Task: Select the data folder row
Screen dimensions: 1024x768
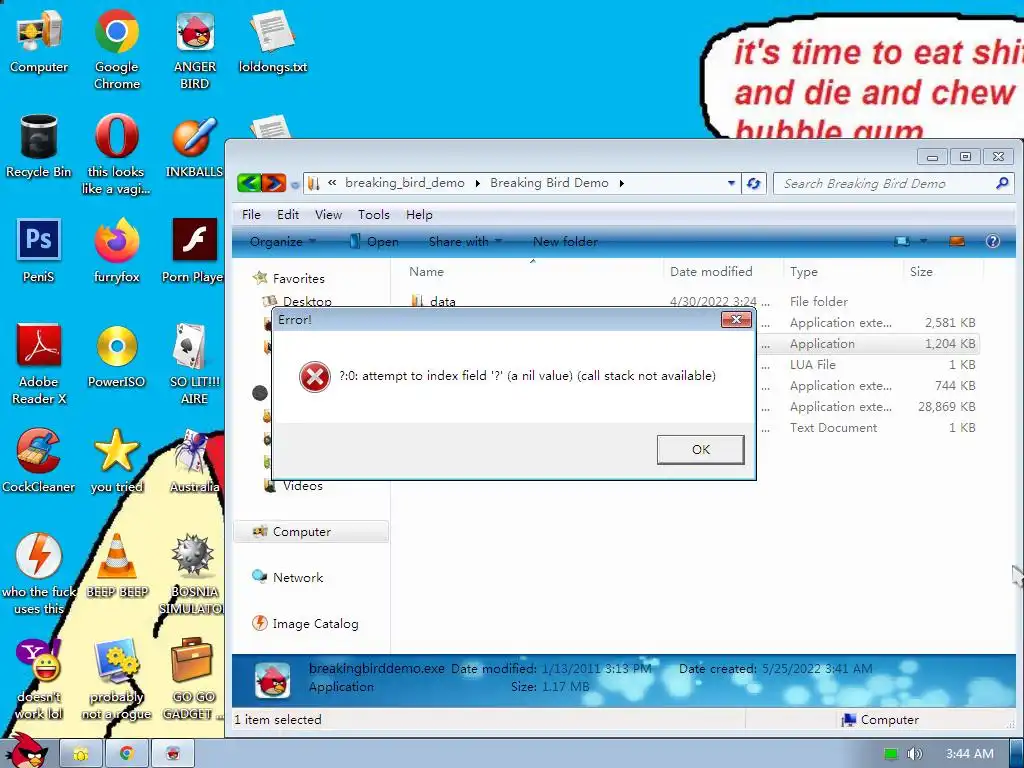Action: (x=692, y=300)
